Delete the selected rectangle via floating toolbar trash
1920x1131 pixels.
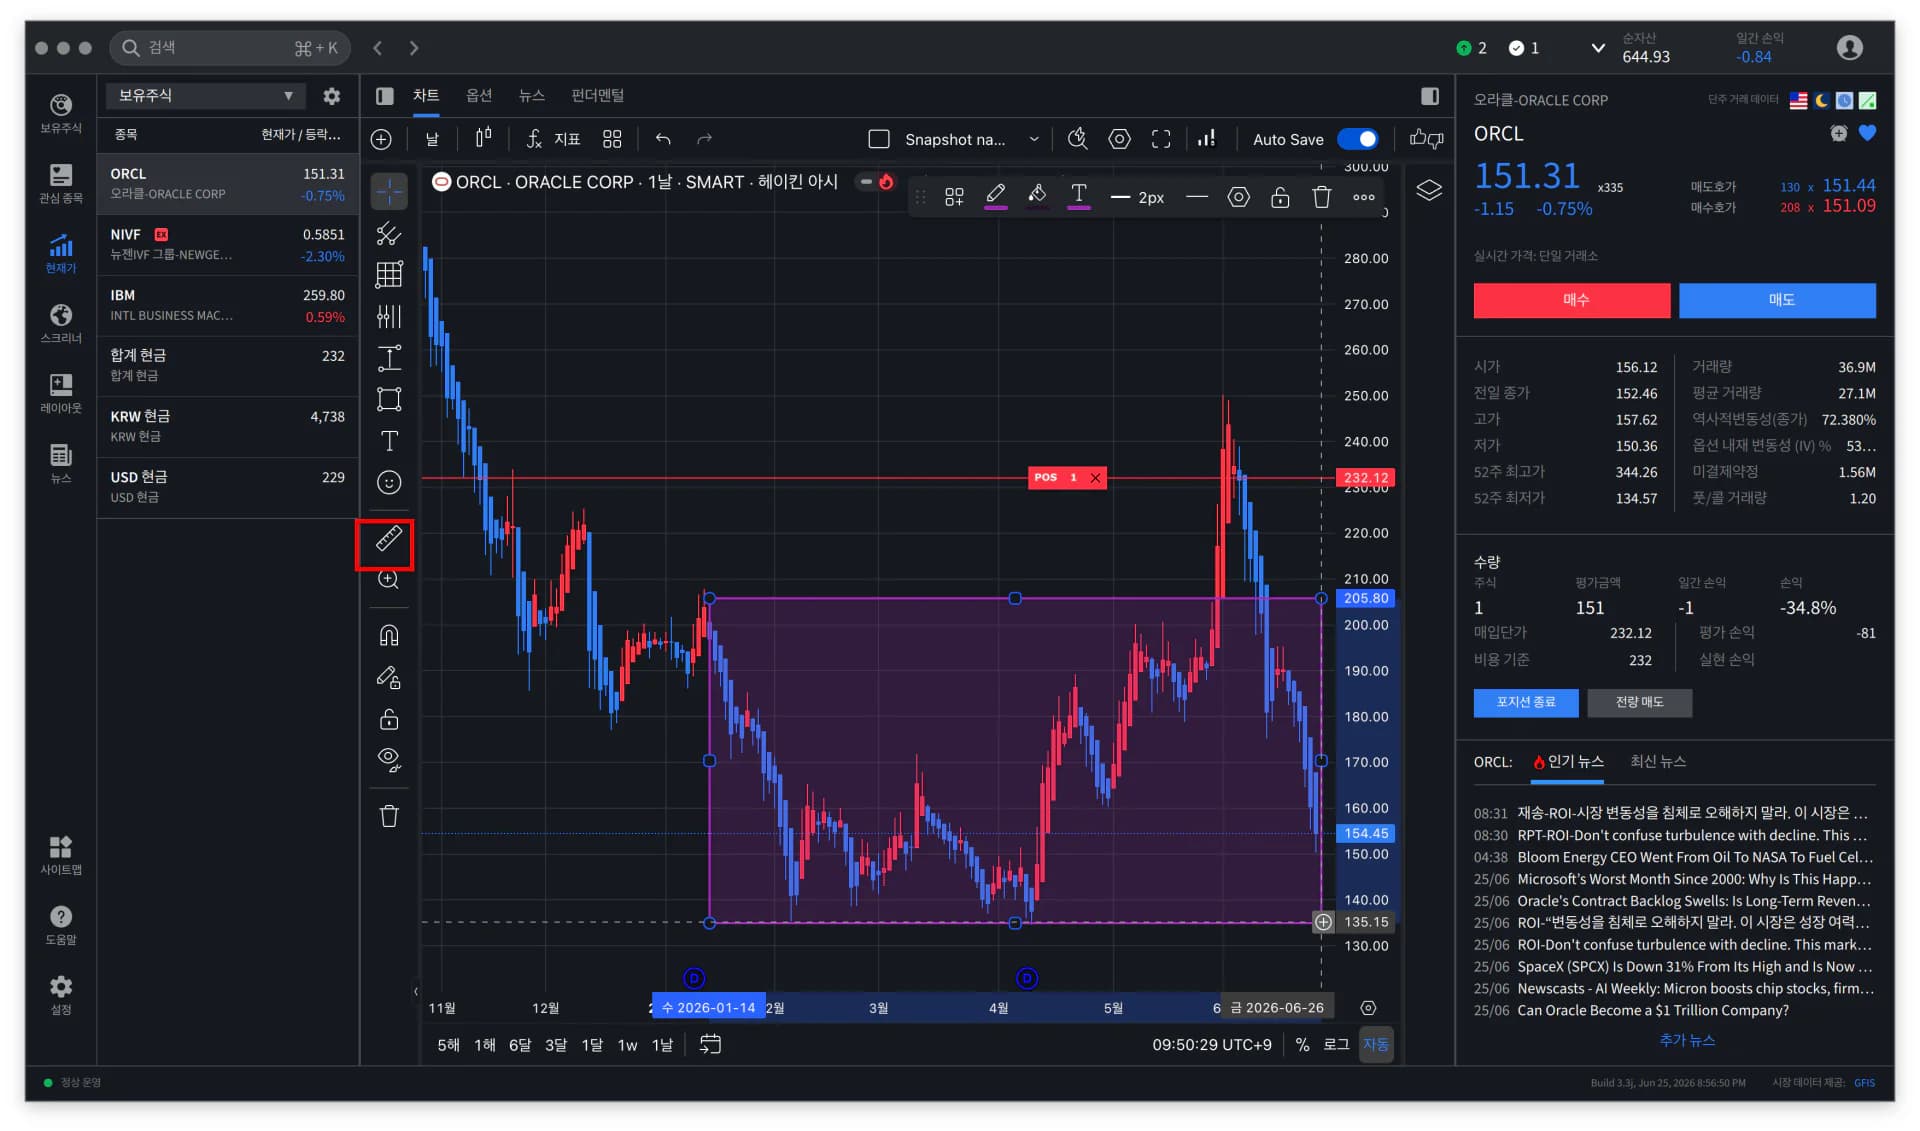pyautogui.click(x=1322, y=197)
